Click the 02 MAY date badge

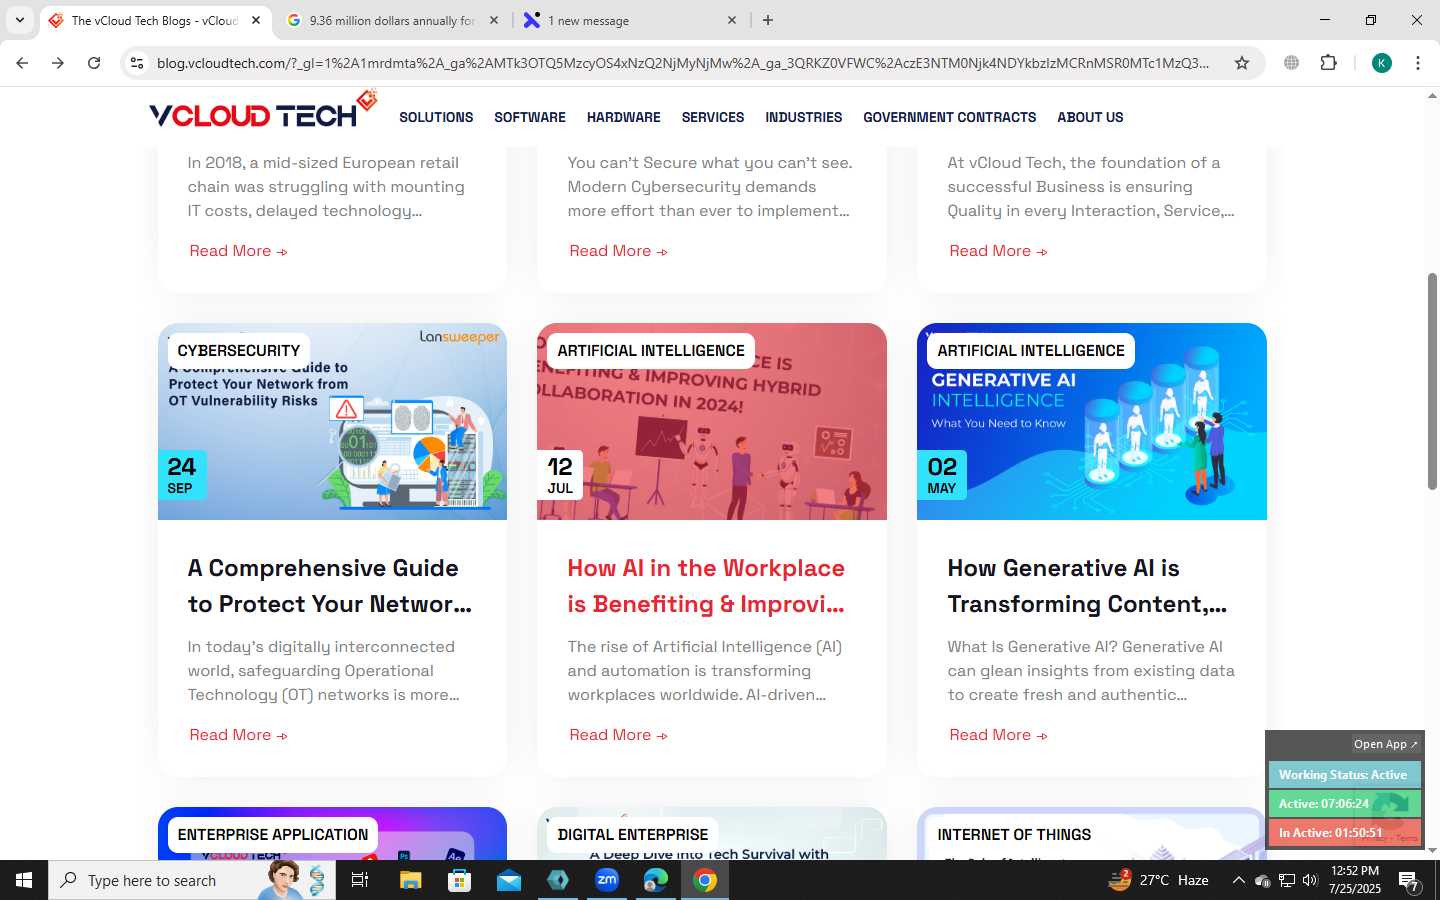[942, 476]
